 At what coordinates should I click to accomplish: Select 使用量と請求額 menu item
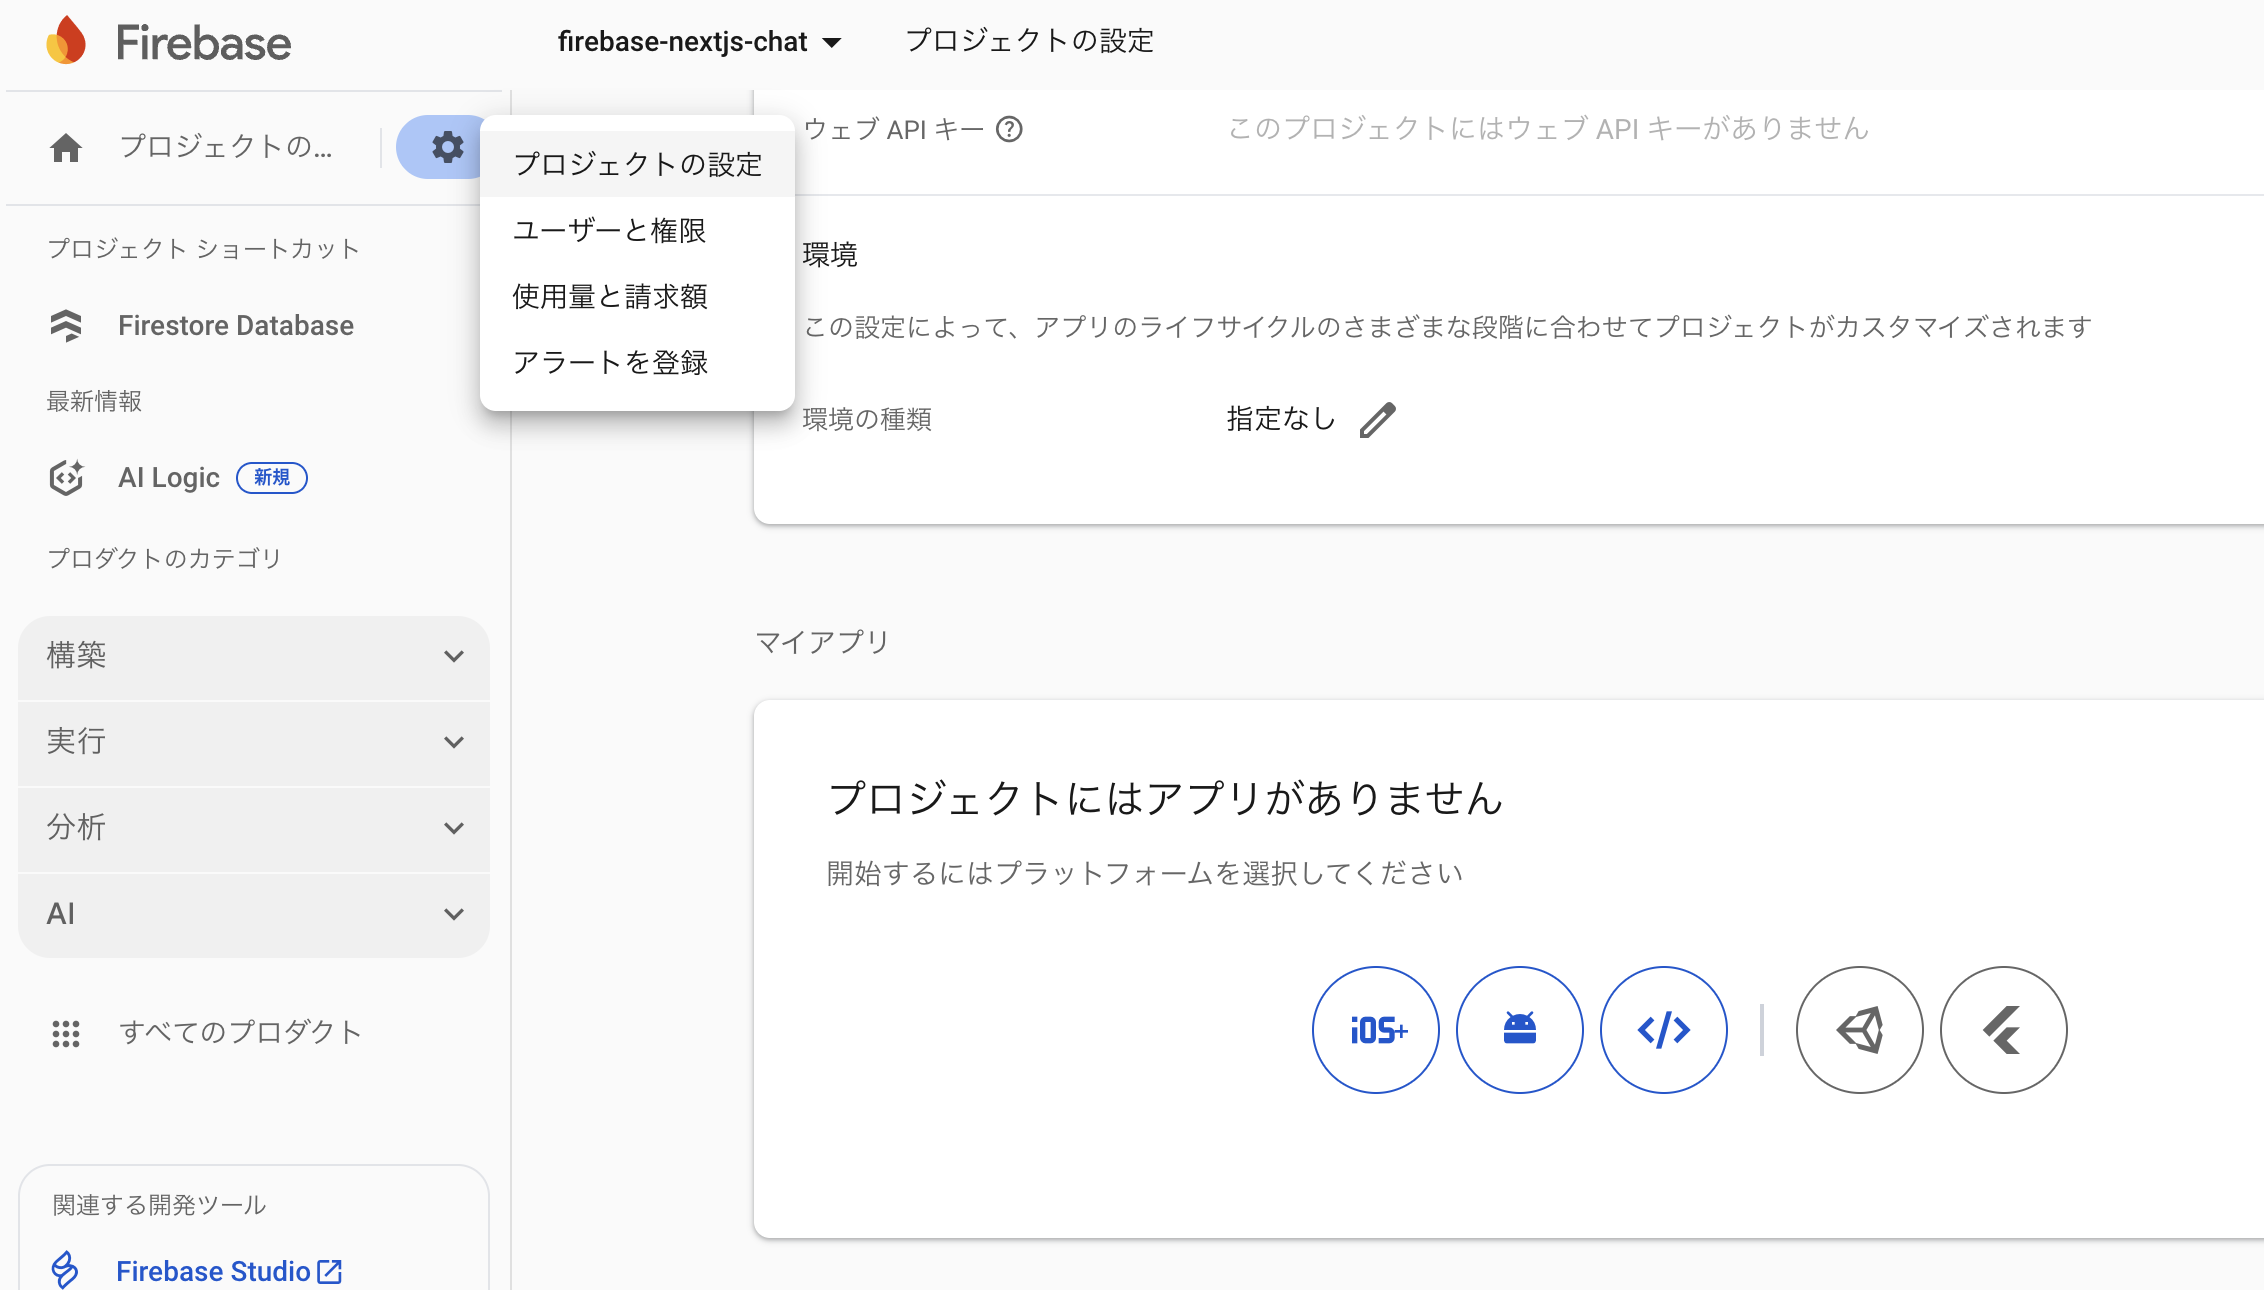(637, 296)
